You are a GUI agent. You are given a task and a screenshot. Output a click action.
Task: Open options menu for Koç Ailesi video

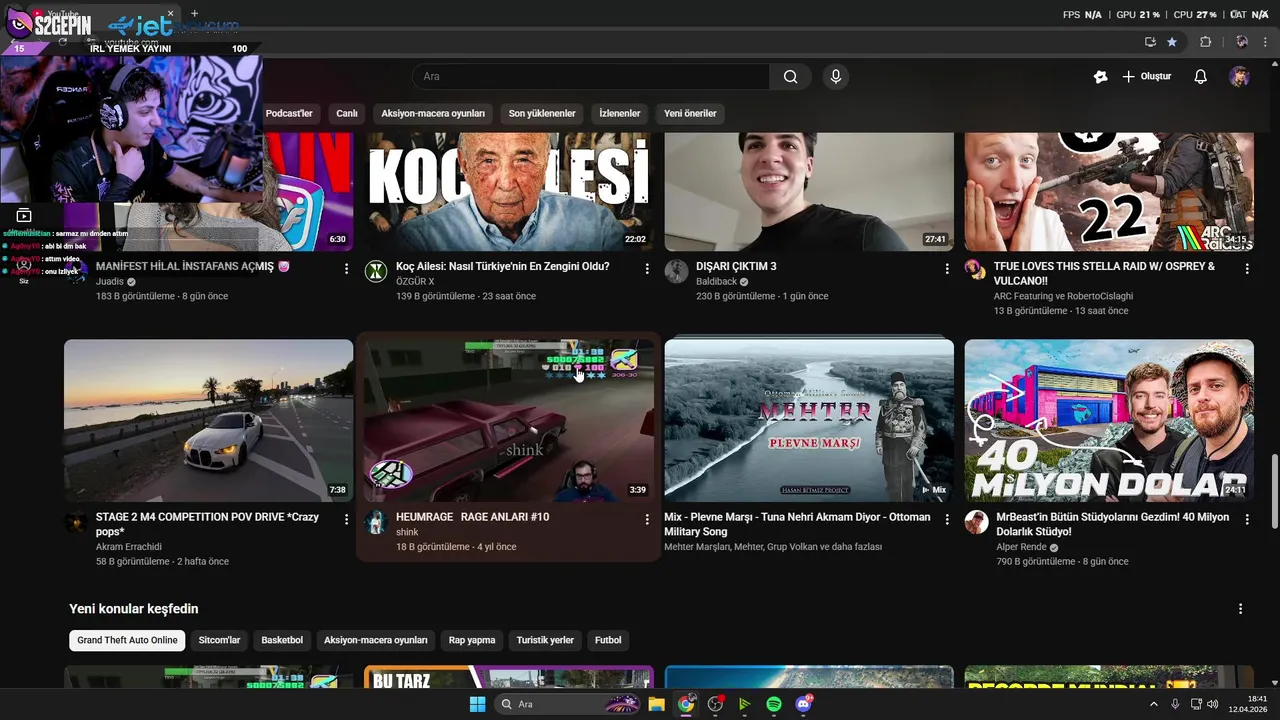point(647,269)
